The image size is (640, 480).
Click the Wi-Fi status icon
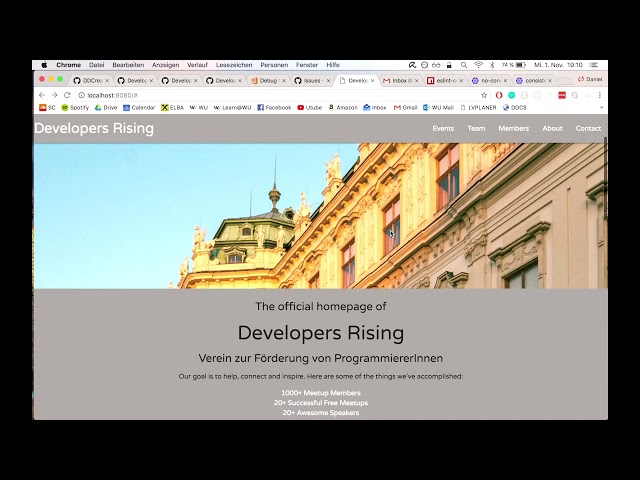click(478, 65)
